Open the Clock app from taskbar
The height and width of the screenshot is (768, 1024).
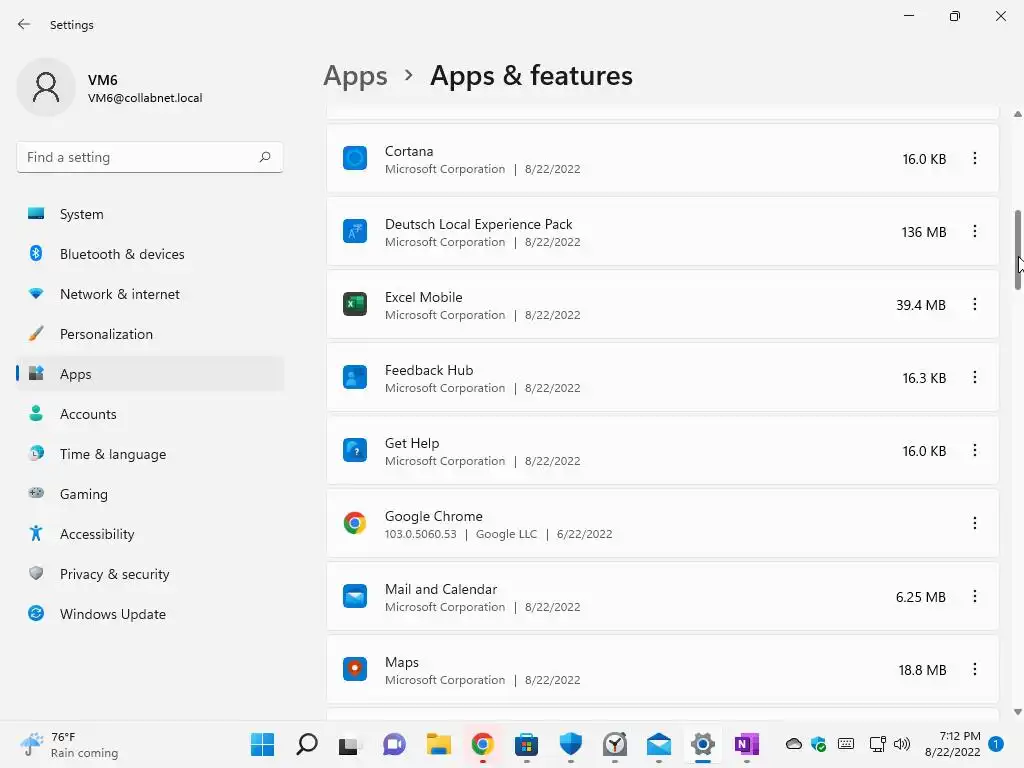(615, 744)
